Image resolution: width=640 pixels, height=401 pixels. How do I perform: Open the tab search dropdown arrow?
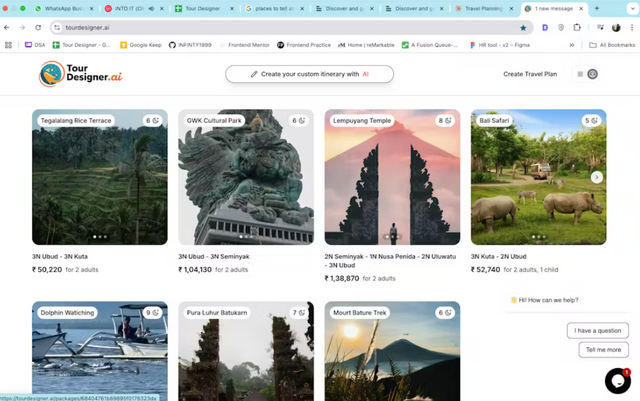click(633, 8)
